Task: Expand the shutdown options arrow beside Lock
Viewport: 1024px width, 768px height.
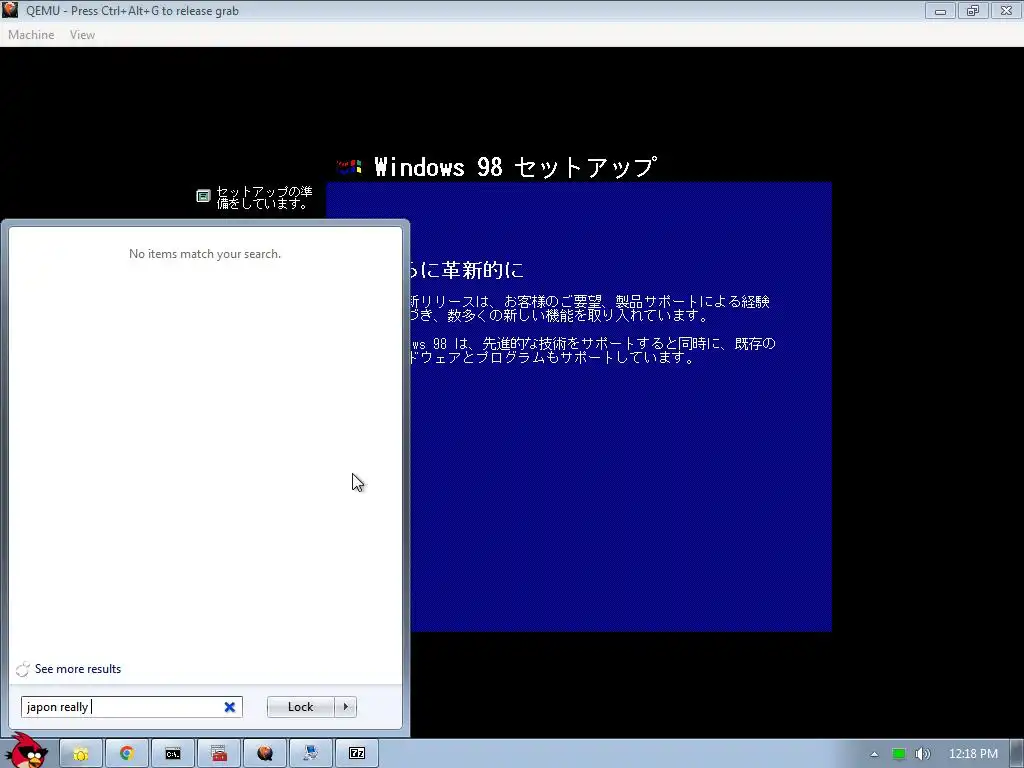Action: point(345,707)
